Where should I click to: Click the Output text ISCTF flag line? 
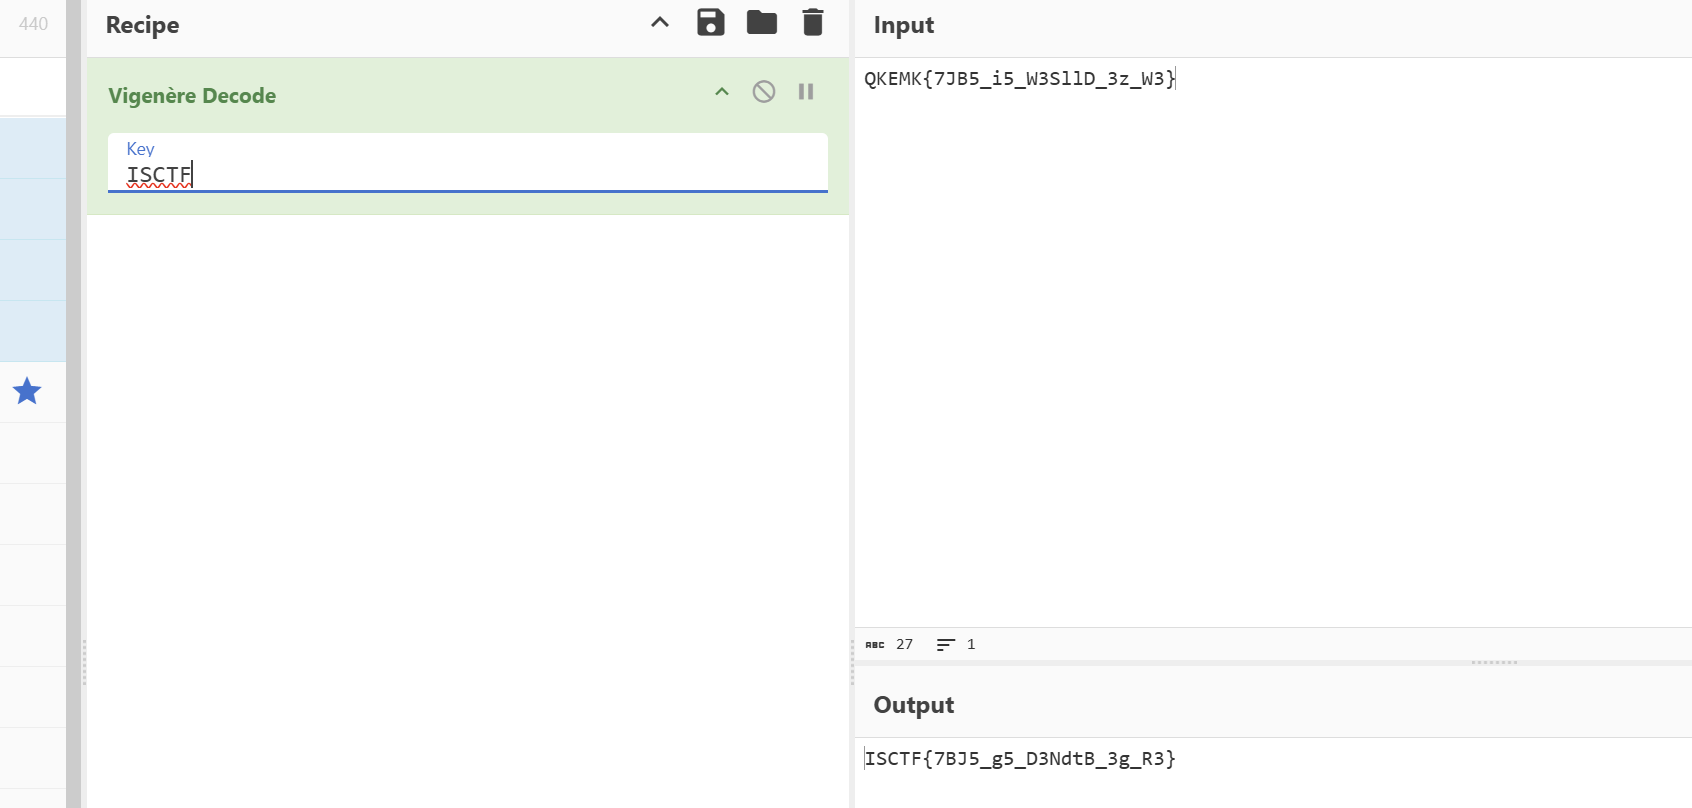(1020, 759)
